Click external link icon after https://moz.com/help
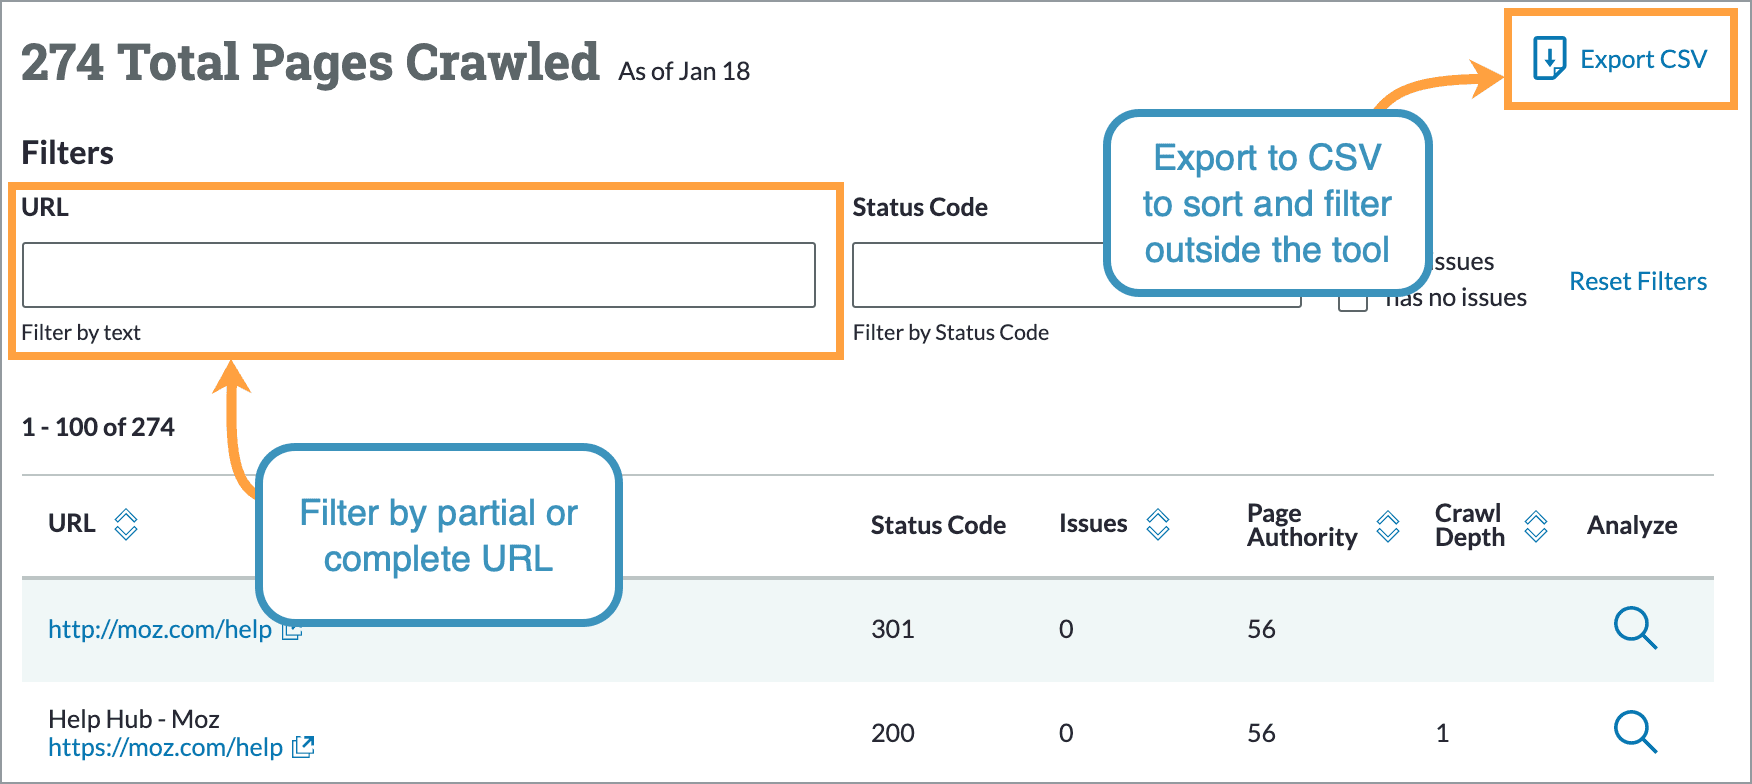Viewport: 1752px width, 784px height. [x=303, y=747]
